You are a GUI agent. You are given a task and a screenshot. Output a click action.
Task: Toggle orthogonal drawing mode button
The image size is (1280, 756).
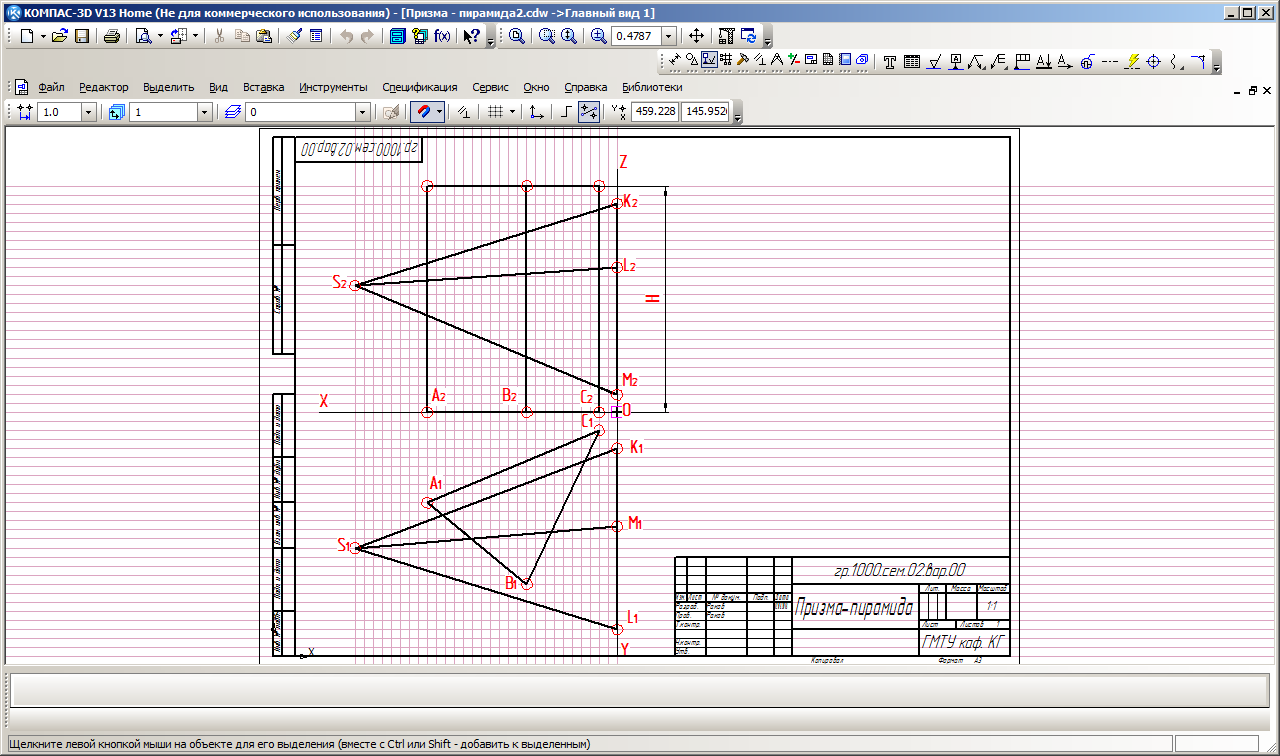[564, 112]
